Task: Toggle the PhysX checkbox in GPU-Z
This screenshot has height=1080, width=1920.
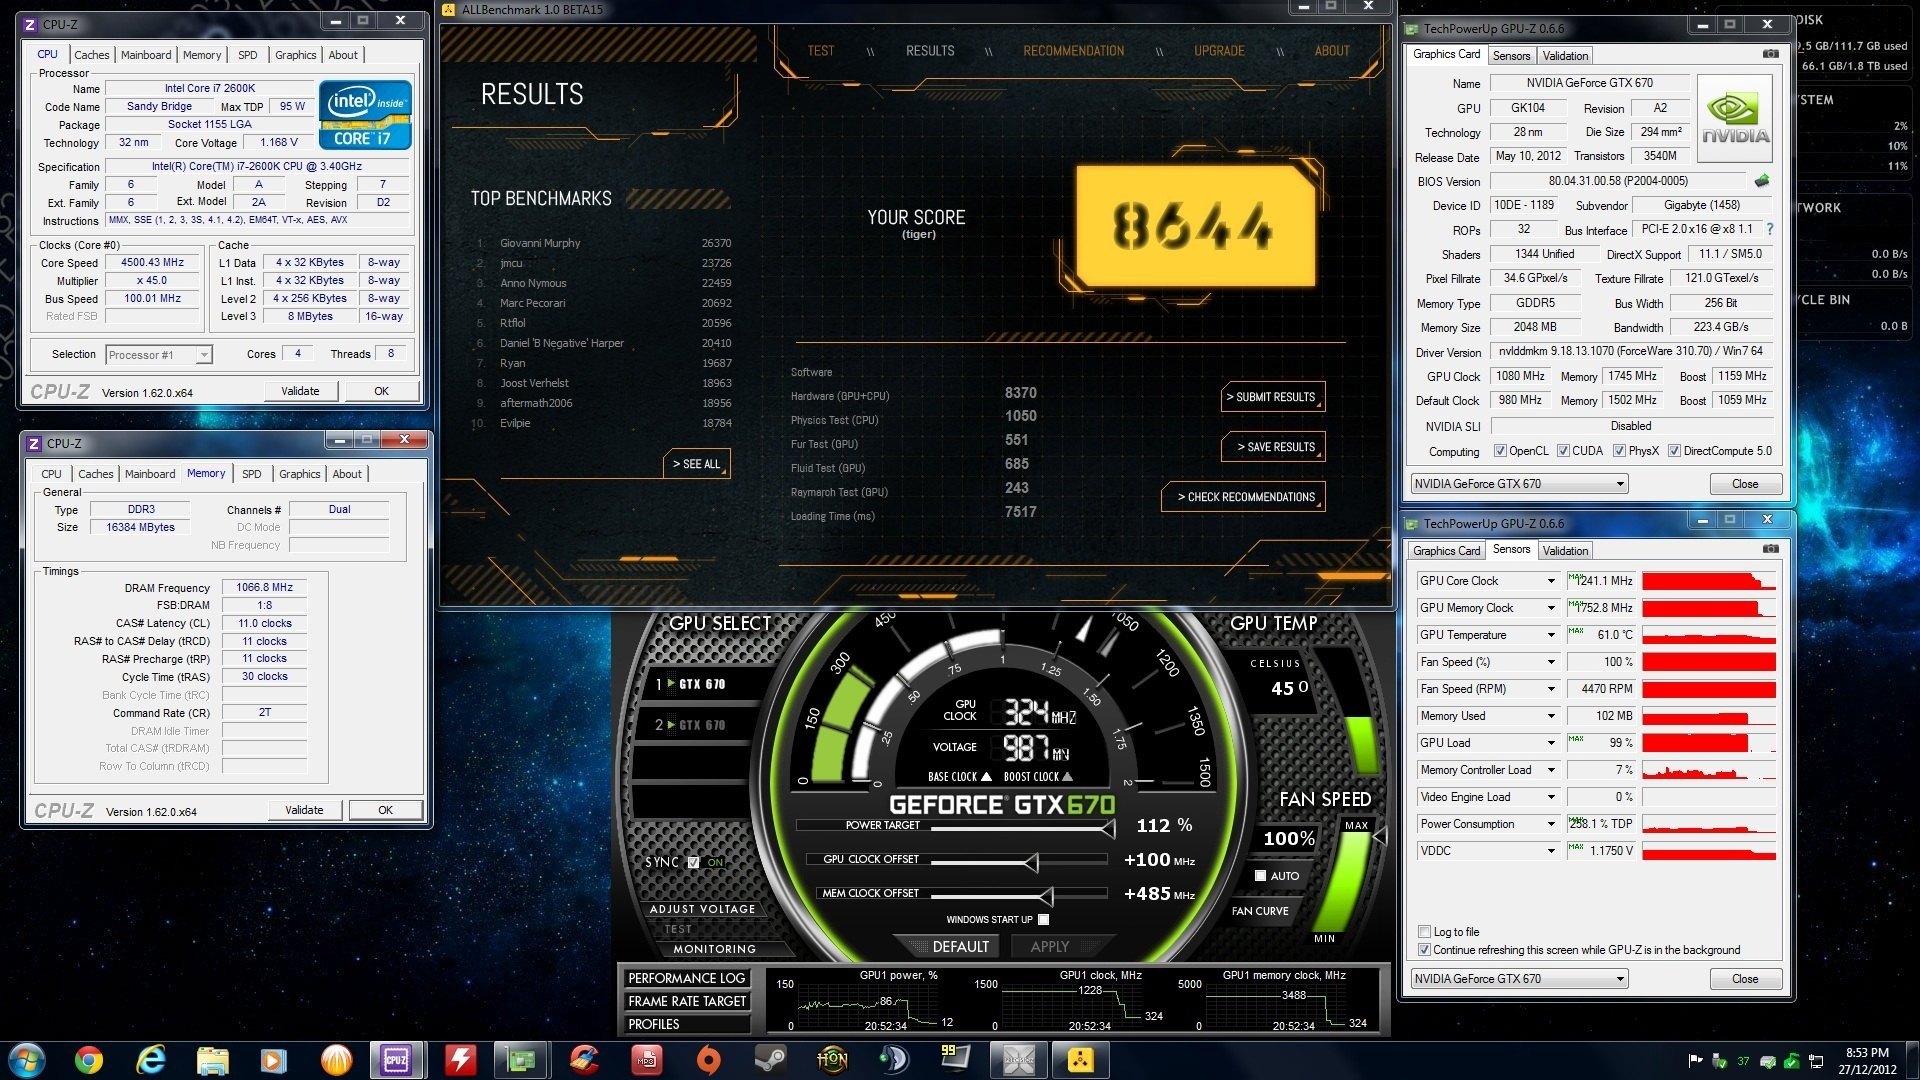Action: (1619, 451)
